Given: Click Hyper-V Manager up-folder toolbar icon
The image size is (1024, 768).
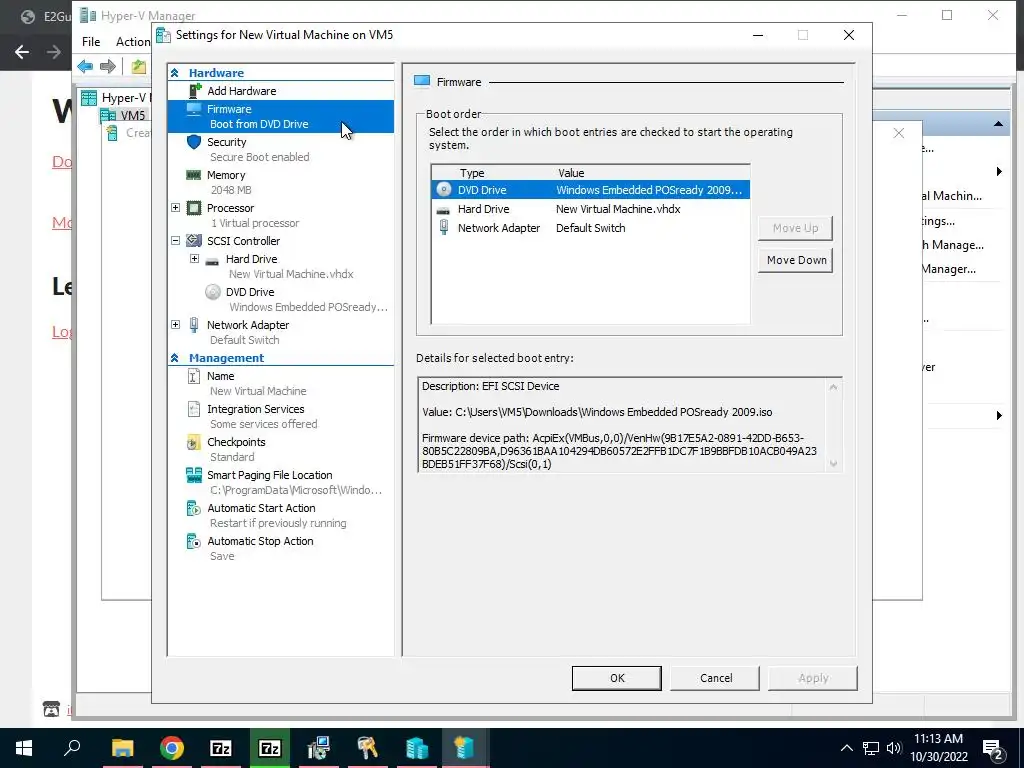Looking at the screenshot, I should point(138,66).
